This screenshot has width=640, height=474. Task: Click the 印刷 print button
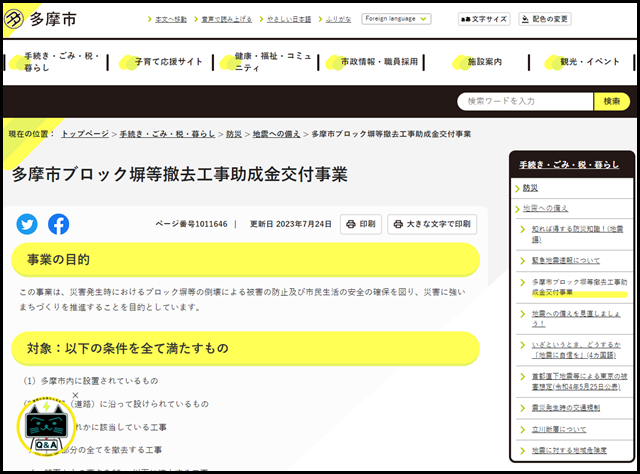361,224
